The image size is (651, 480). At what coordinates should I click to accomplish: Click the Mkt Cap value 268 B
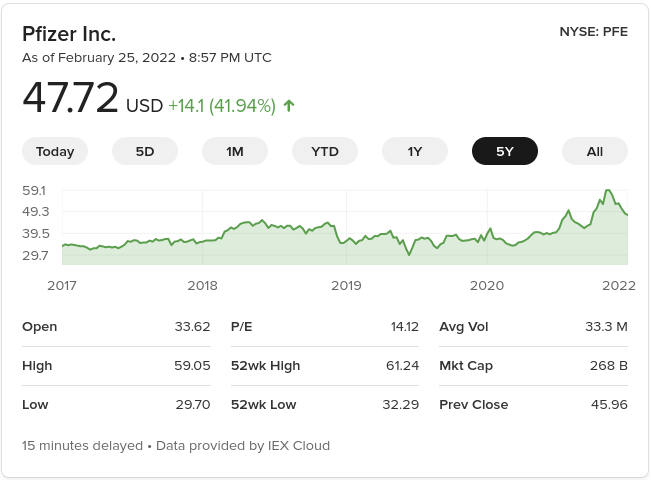[608, 366]
